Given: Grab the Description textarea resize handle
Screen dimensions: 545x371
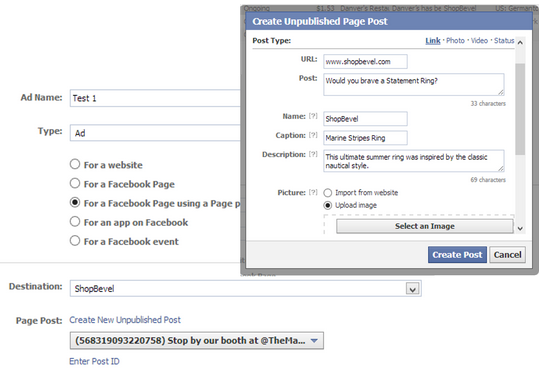Looking at the screenshot, I should tap(501, 168).
